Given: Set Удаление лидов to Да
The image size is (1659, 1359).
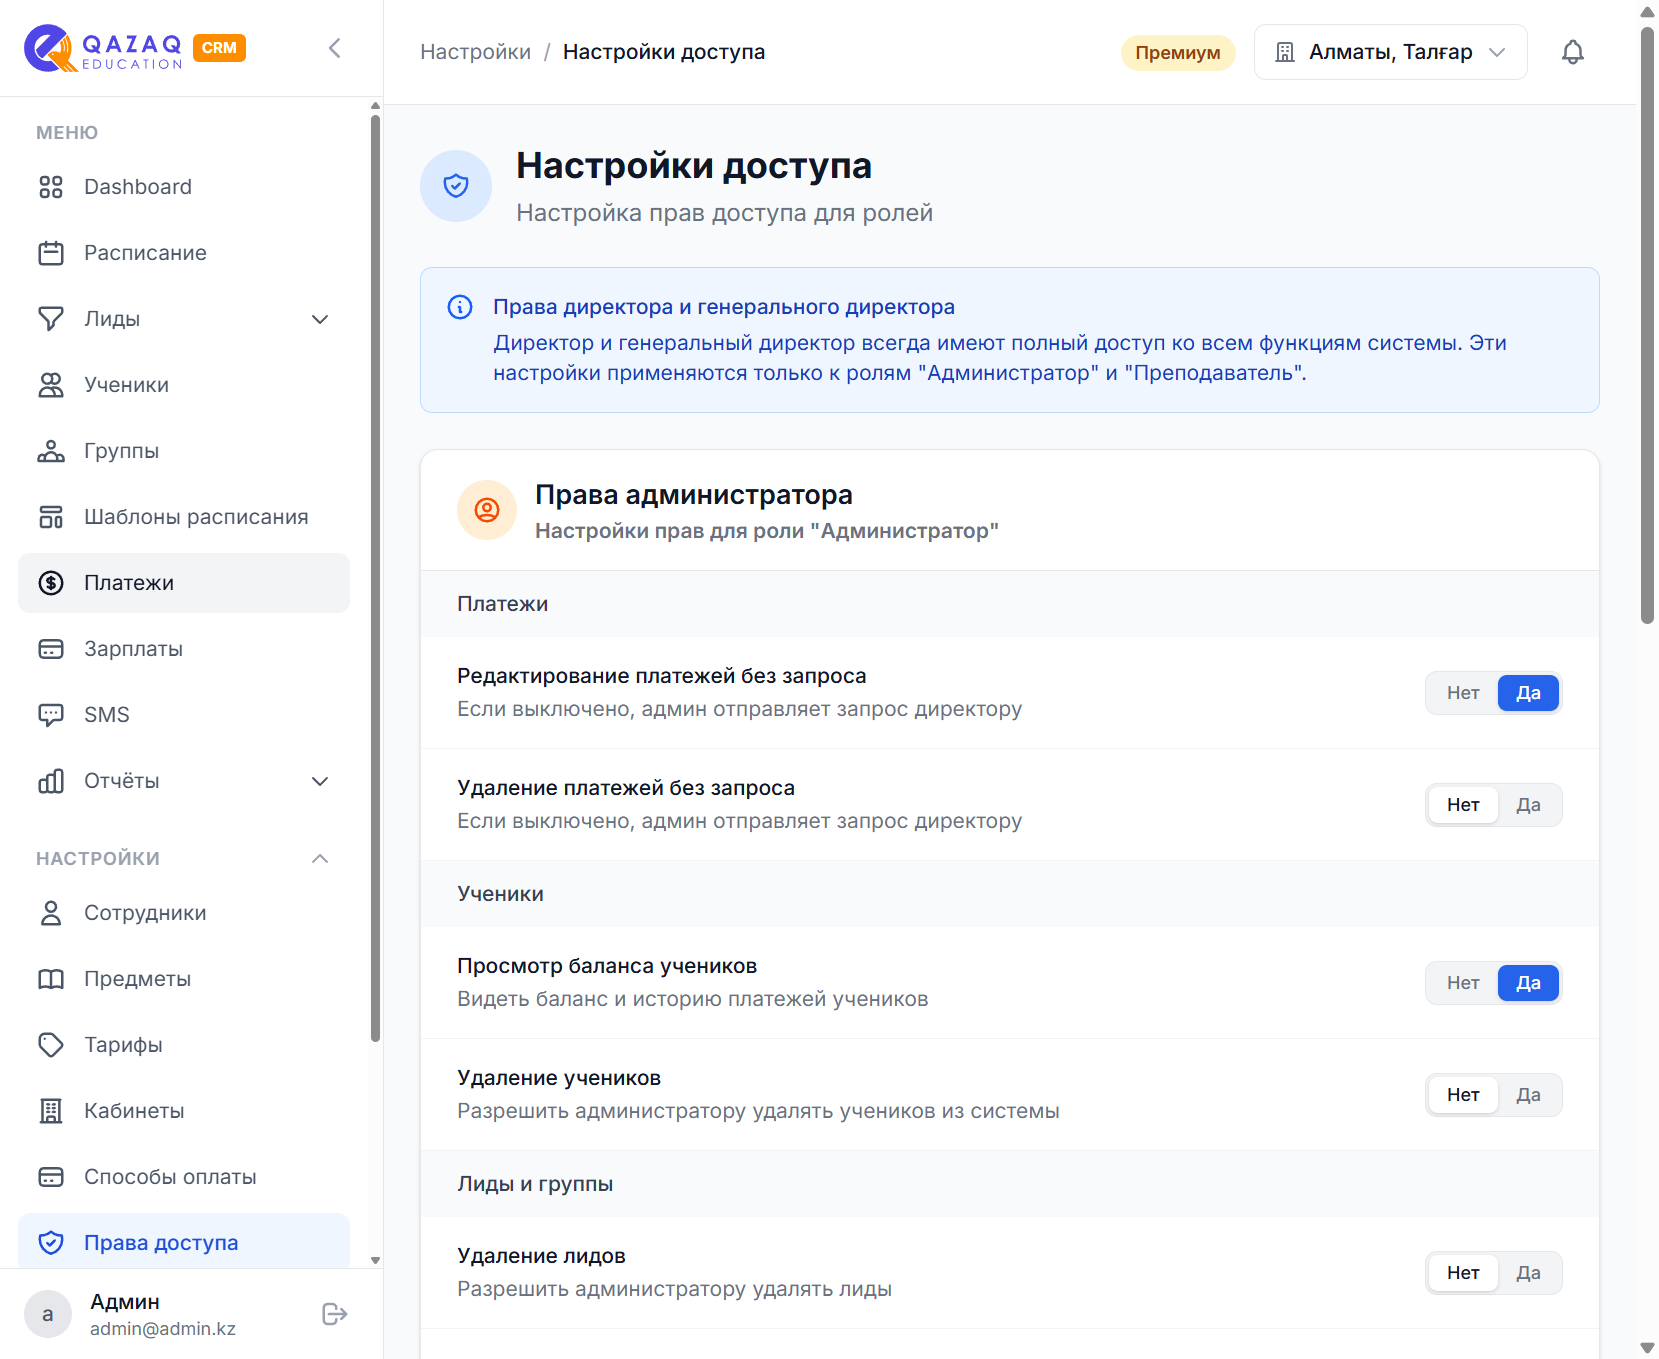Looking at the screenshot, I should tap(1528, 1273).
